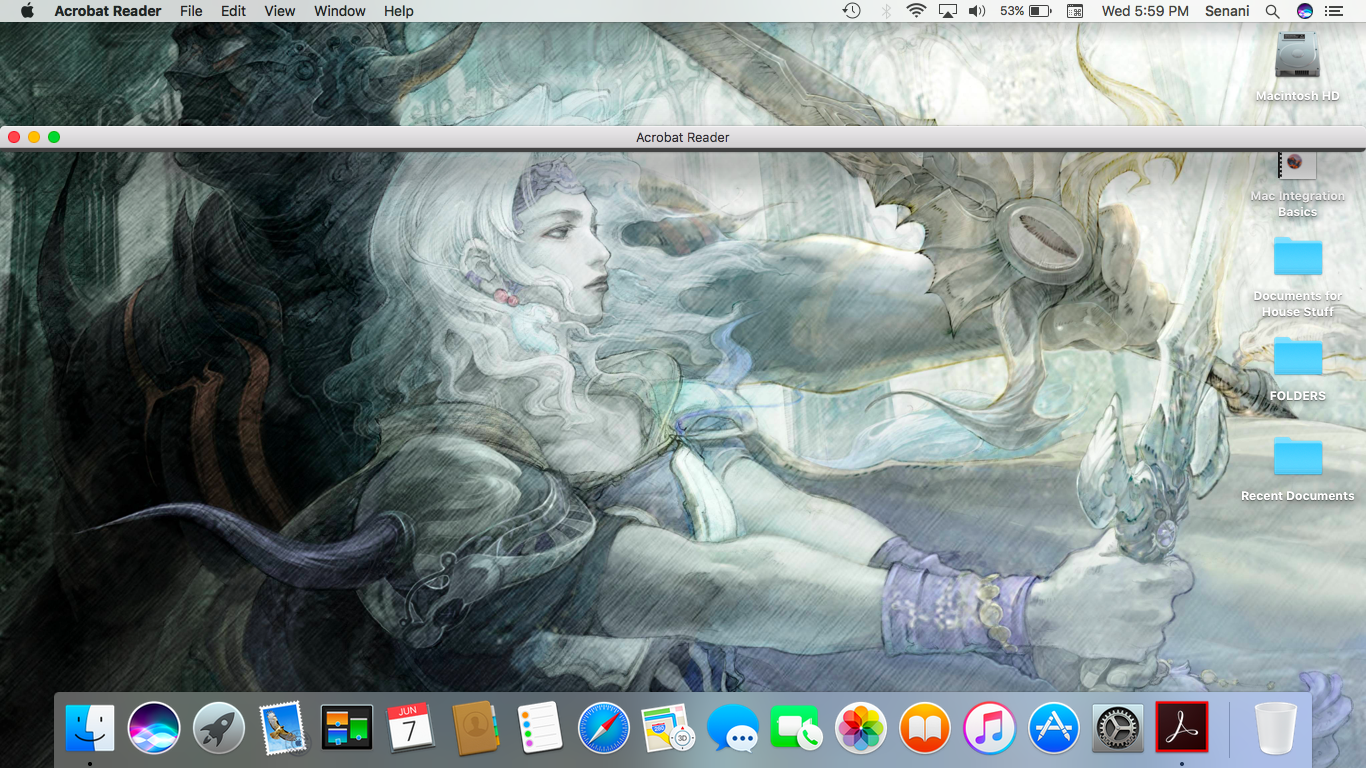Minimize the Acrobat Reader window

(x=34, y=137)
